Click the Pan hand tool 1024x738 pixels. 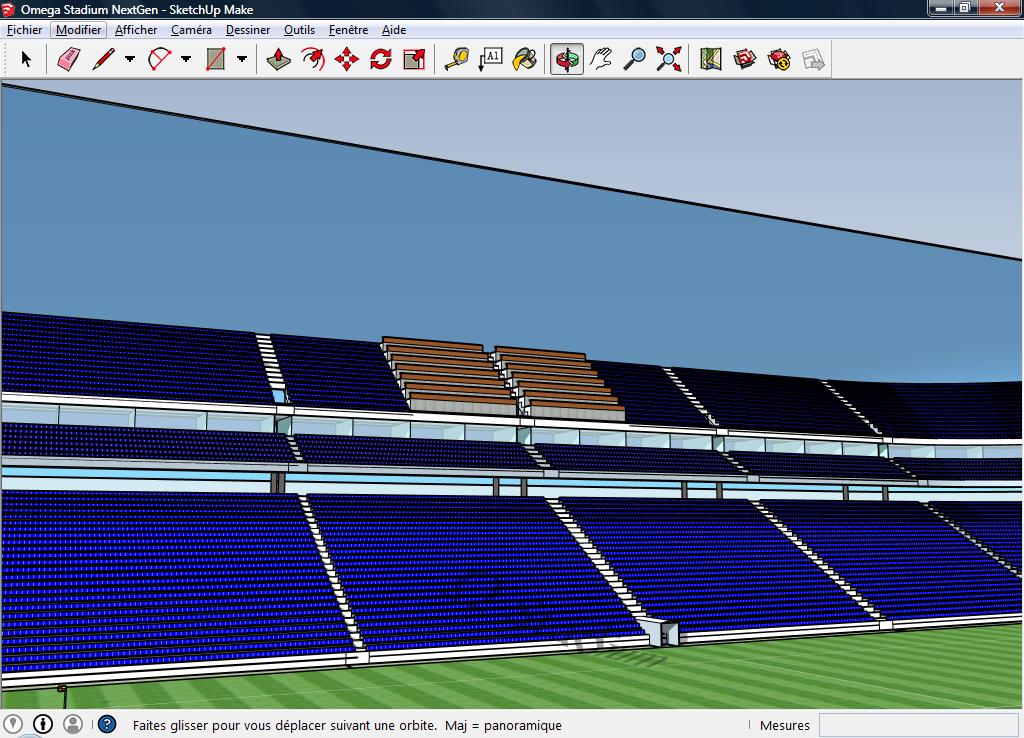pyautogui.click(x=600, y=60)
